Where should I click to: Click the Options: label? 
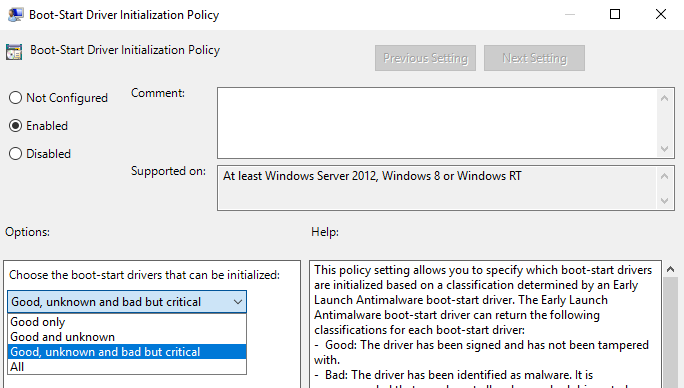point(27,232)
